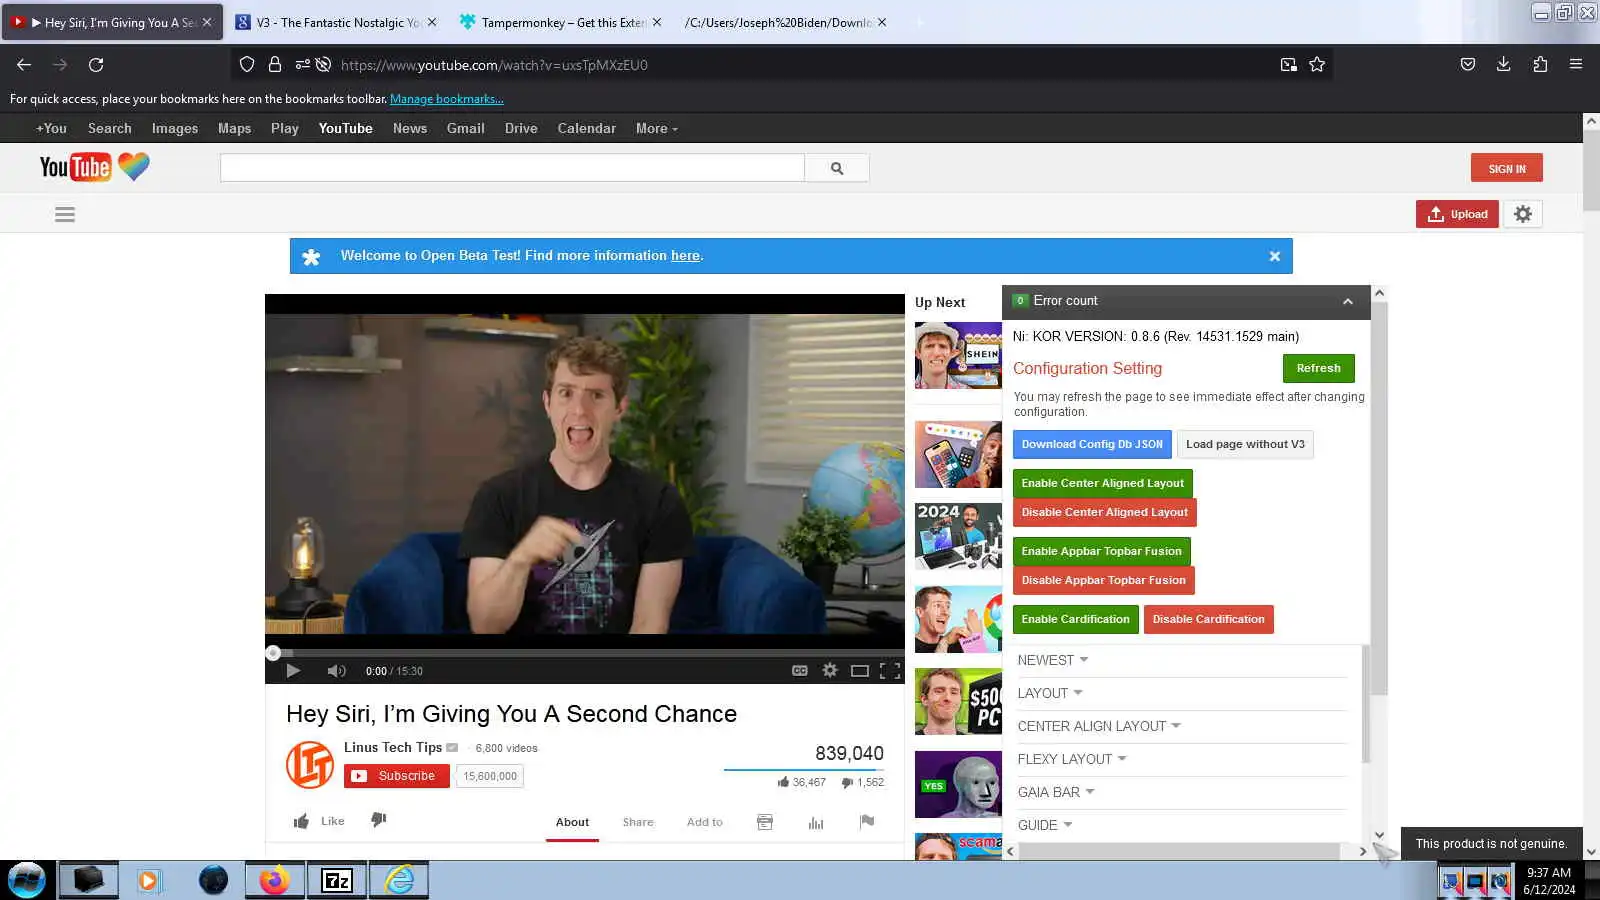Dislike the video with thumbs-down icon
The height and width of the screenshot is (900, 1600).
coord(378,820)
